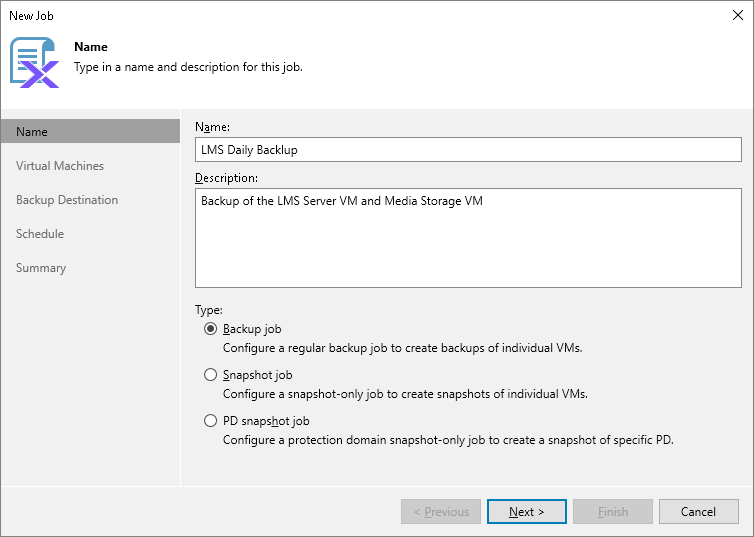Click the "Name:" label above the name field

pyautogui.click(x=212, y=127)
